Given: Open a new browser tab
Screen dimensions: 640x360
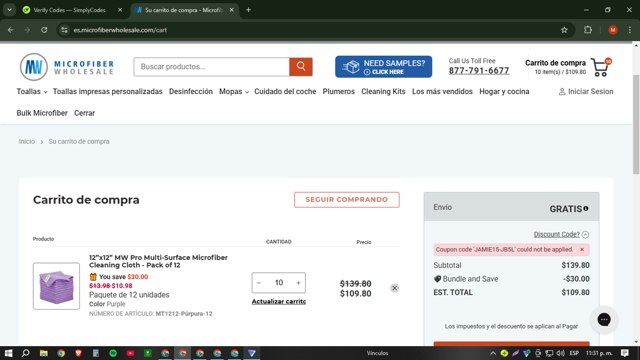Looking at the screenshot, I should 248,10.
